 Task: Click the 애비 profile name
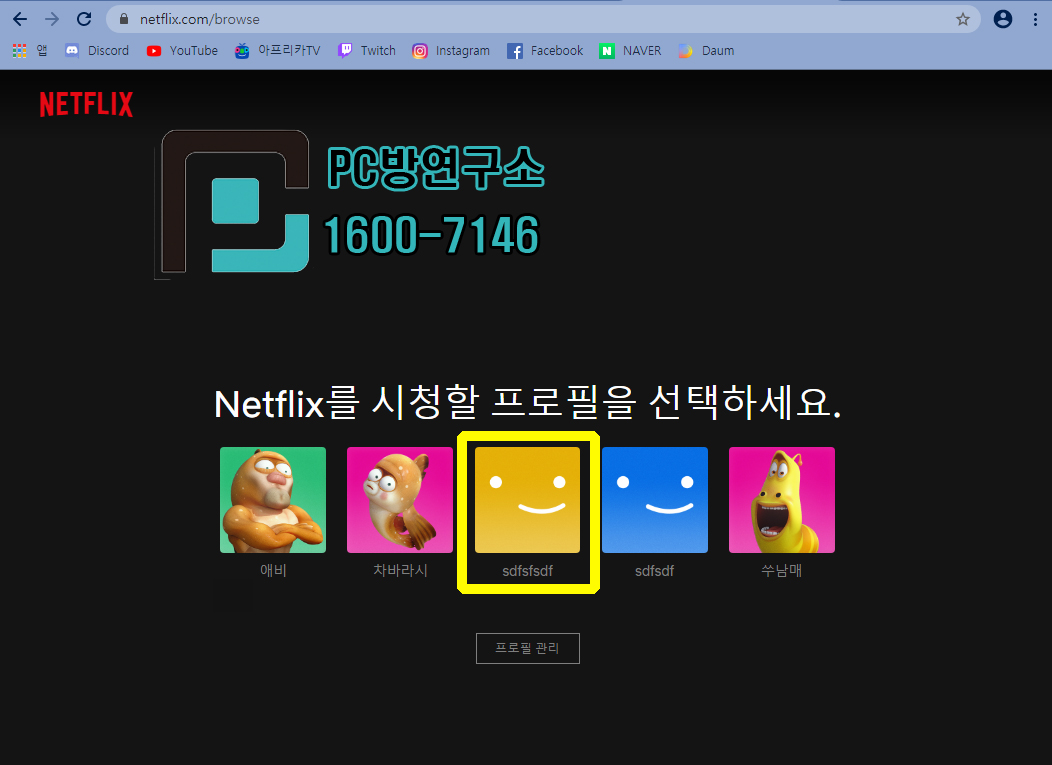click(x=273, y=570)
